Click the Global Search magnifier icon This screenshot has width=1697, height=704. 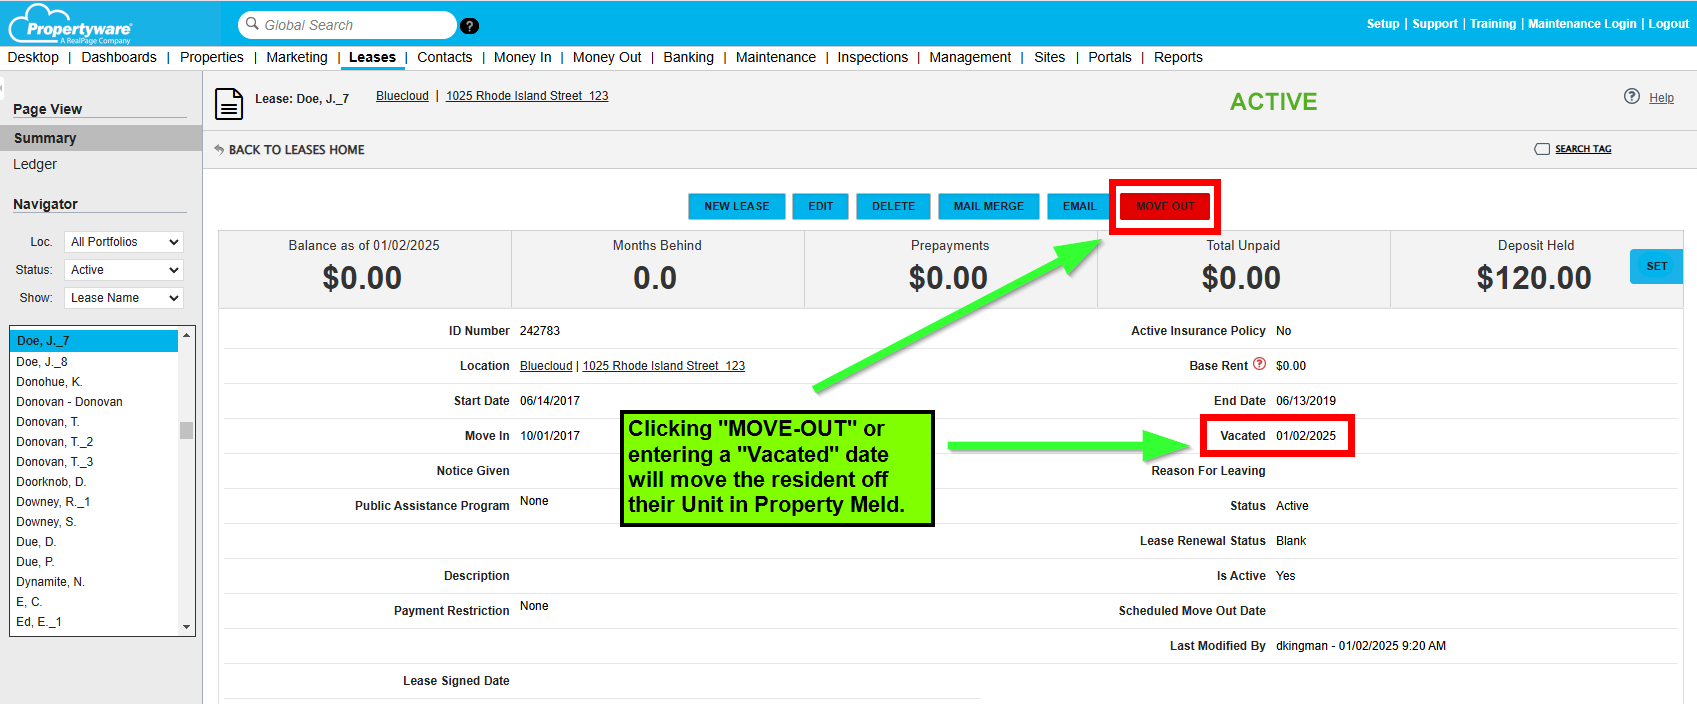(252, 24)
